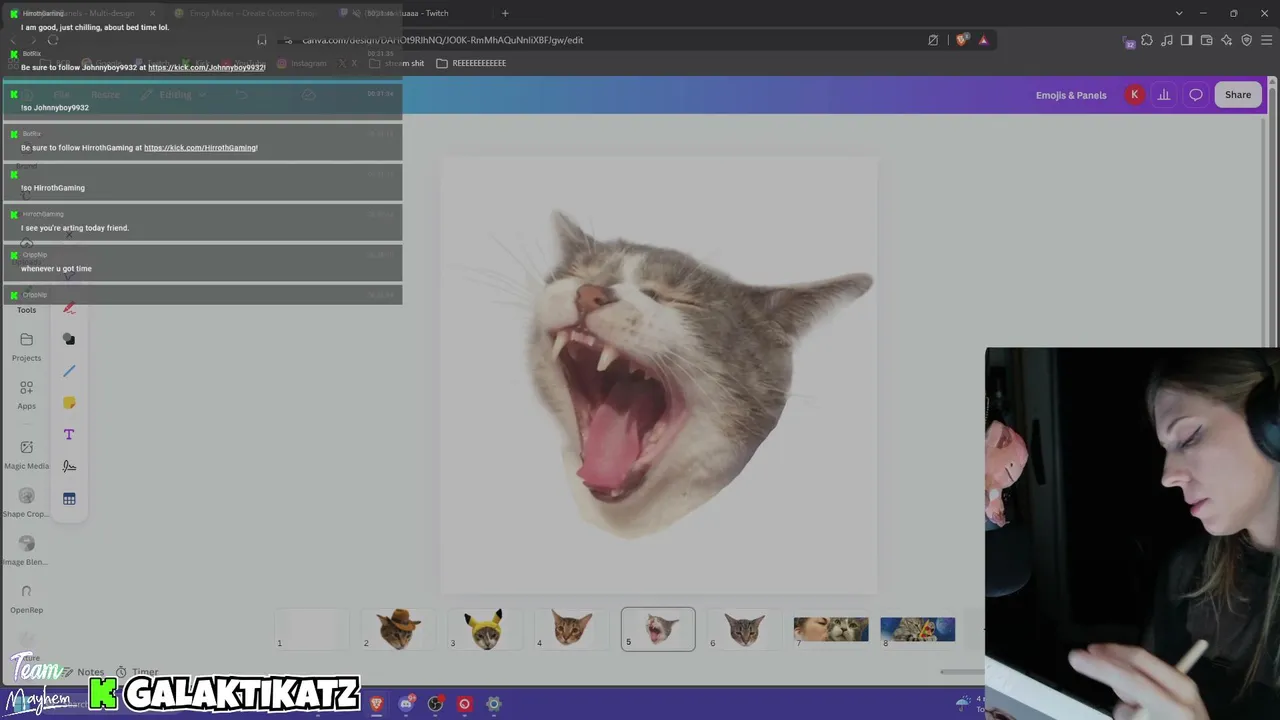Open the Image Blender app

pos(27,551)
